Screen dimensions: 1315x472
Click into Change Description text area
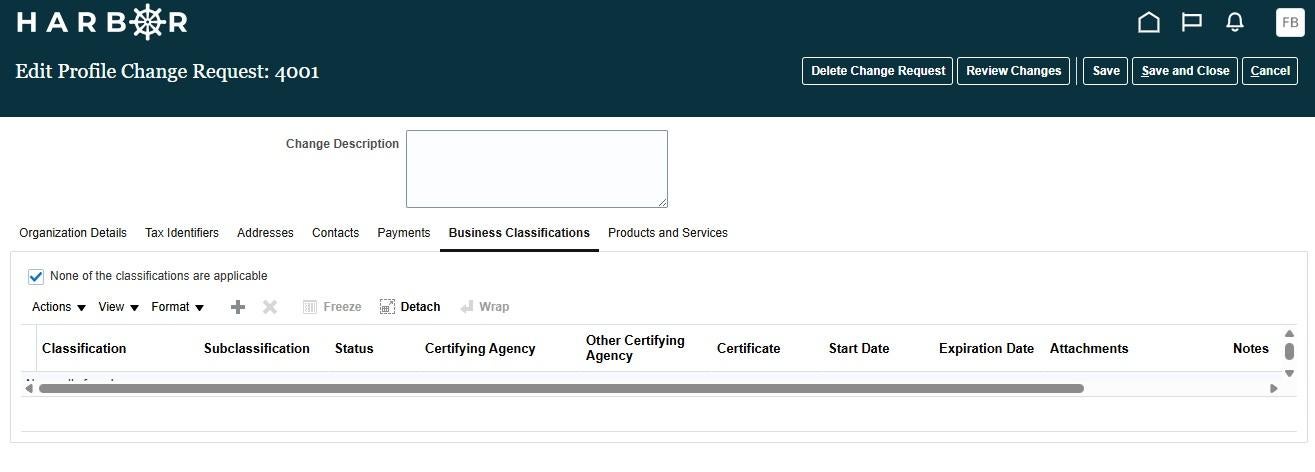tap(537, 169)
